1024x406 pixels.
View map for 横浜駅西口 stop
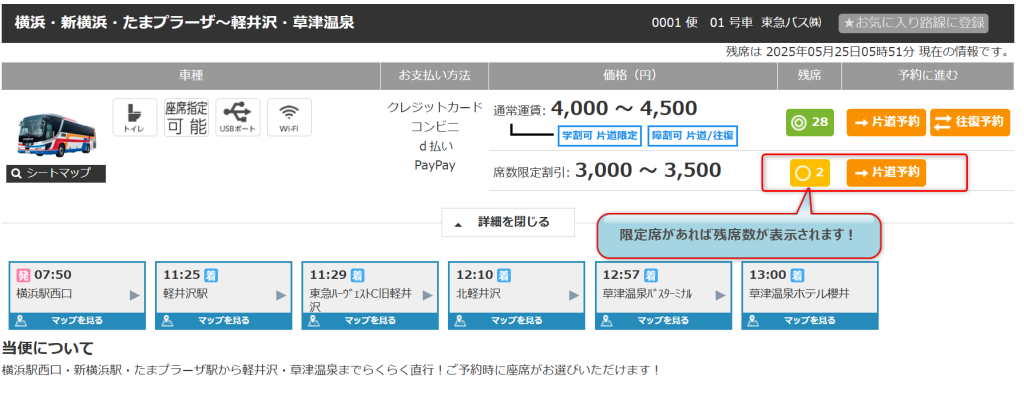77,321
